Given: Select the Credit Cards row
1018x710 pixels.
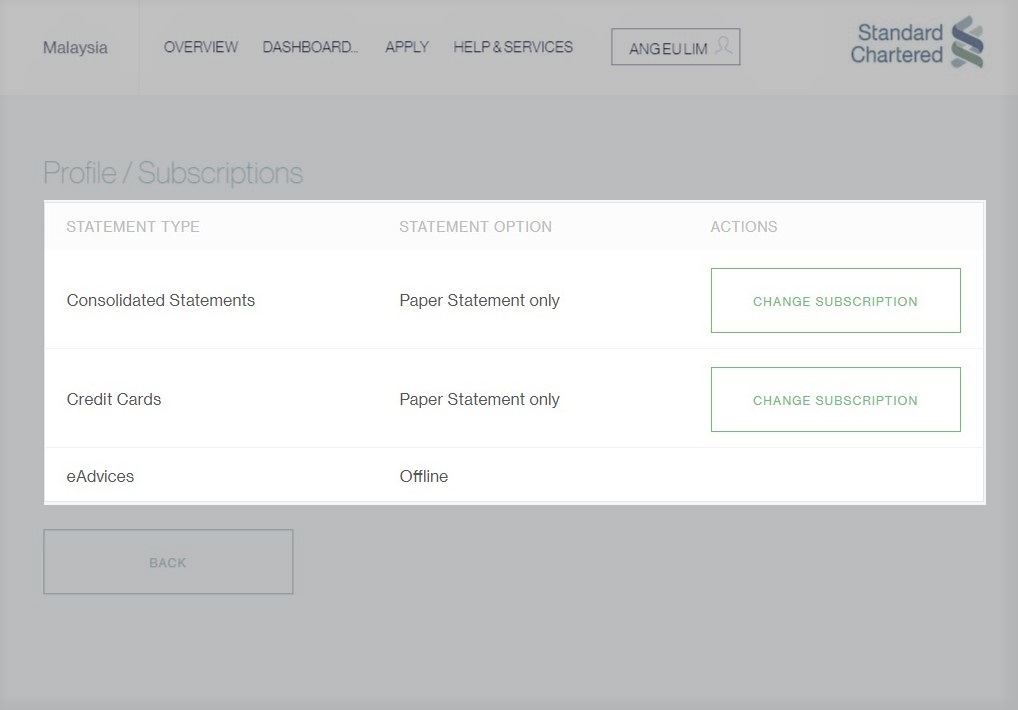Looking at the screenshot, I should click(x=113, y=399).
